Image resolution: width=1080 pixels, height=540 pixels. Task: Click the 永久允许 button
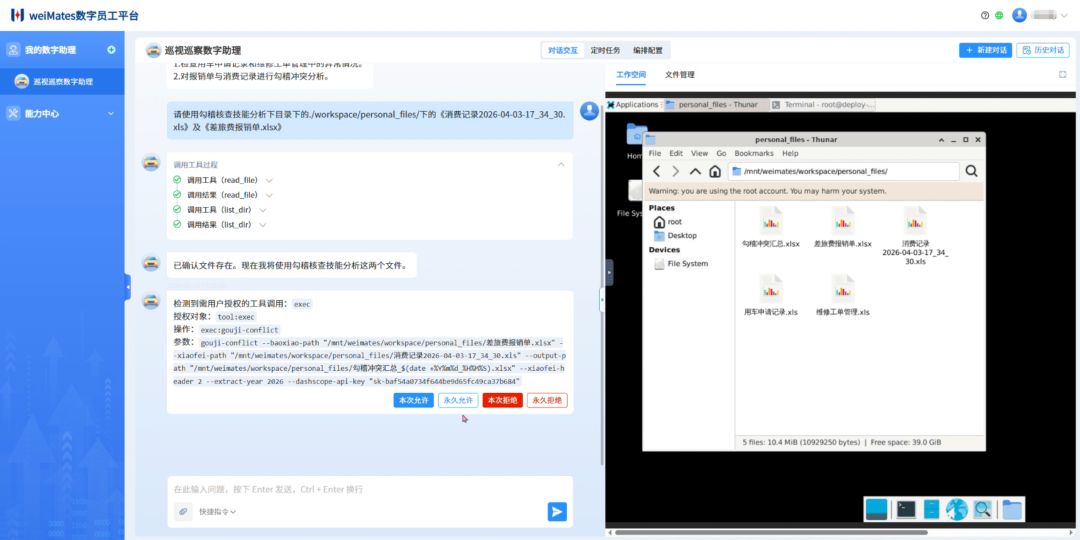click(x=458, y=400)
